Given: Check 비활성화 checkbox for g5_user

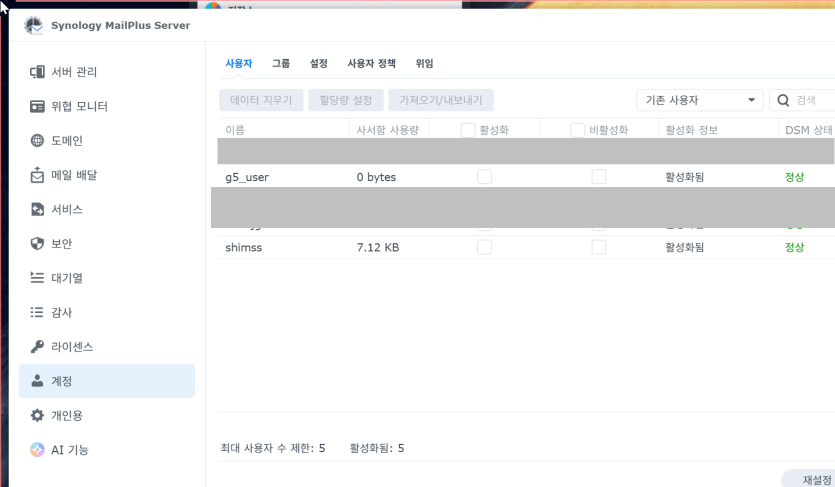Looking at the screenshot, I should (599, 177).
